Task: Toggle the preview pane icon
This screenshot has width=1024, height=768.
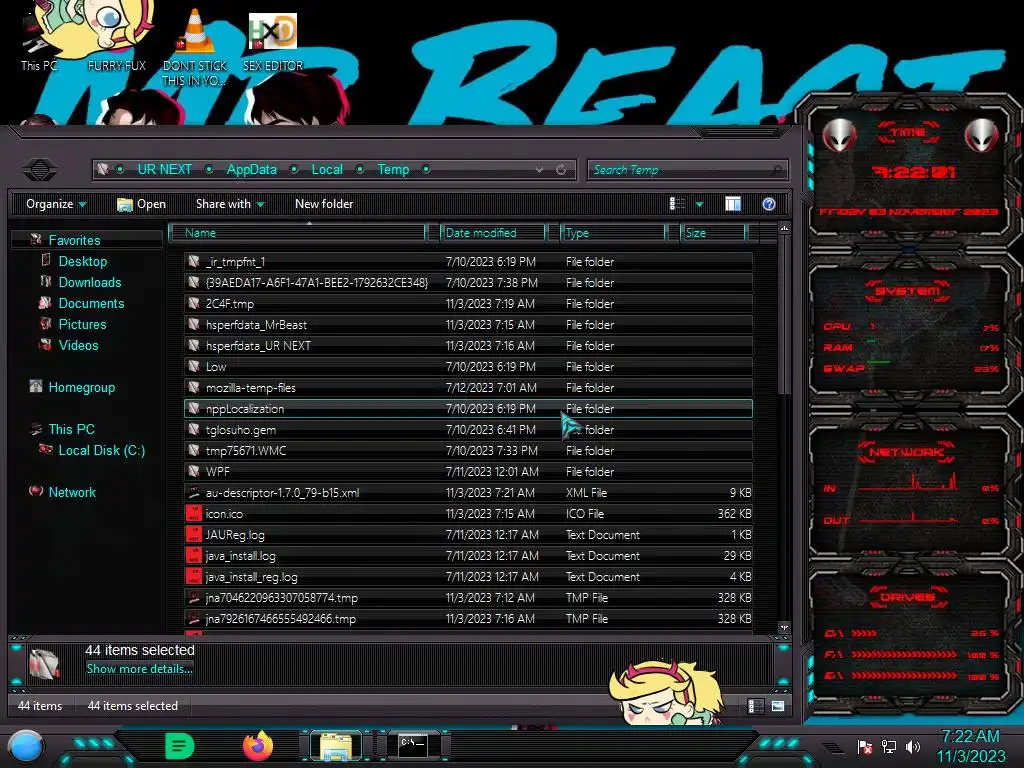Action: point(733,204)
